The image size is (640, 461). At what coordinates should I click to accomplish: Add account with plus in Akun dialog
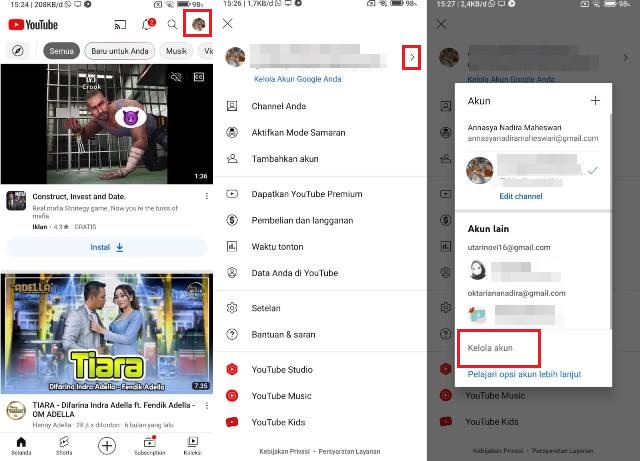pyautogui.click(x=595, y=100)
